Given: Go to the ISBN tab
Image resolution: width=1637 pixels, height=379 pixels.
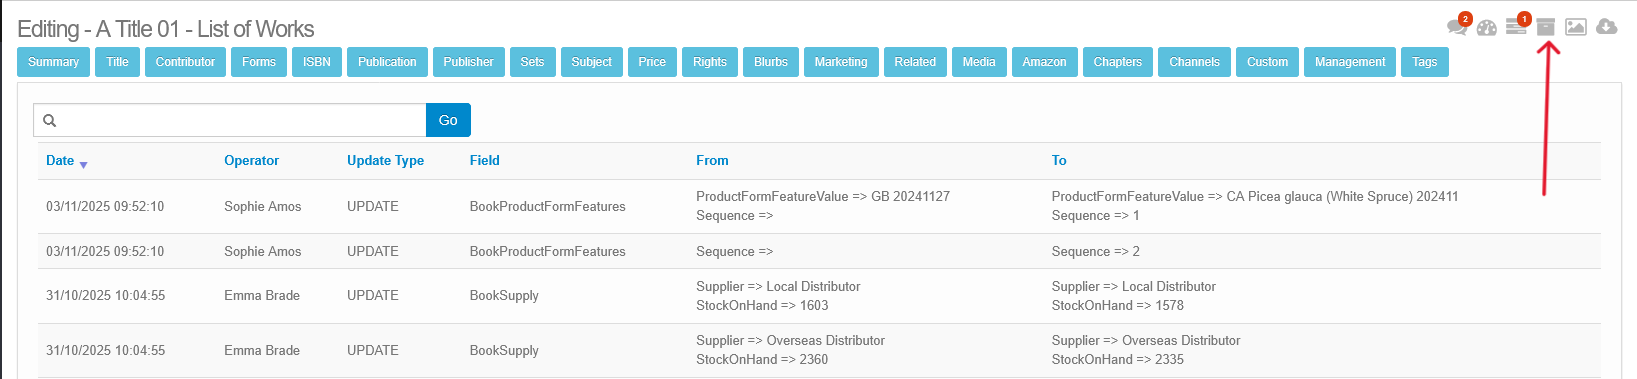Looking at the screenshot, I should click(317, 62).
